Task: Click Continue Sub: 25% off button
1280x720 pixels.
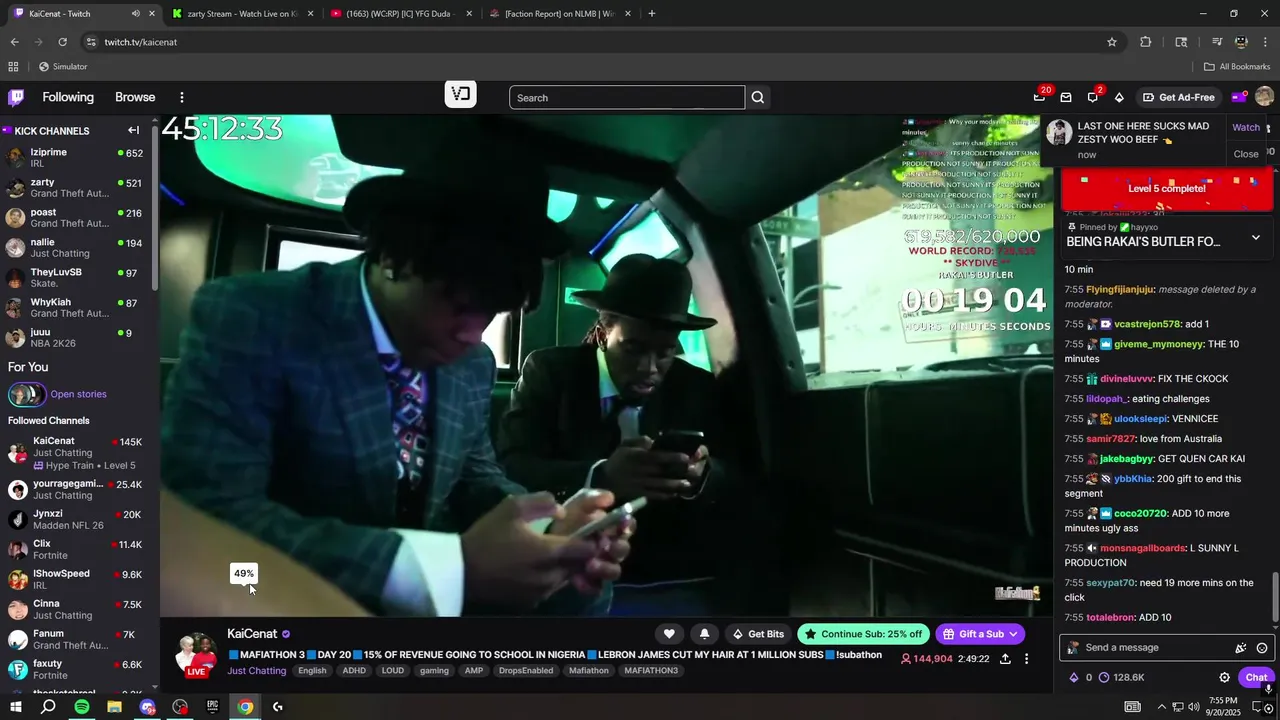Action: click(x=864, y=634)
